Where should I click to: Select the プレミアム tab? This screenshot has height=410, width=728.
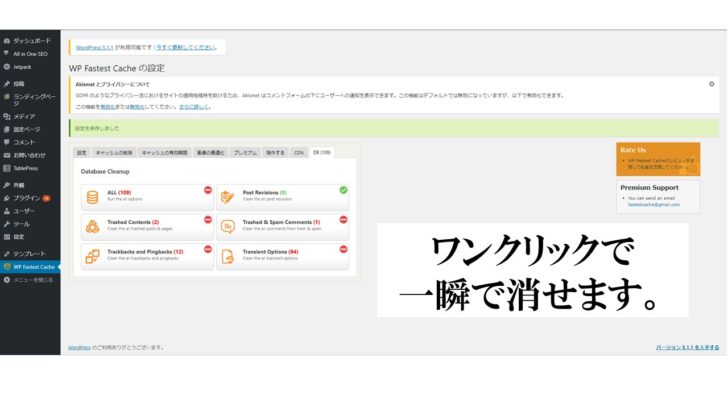(245, 153)
